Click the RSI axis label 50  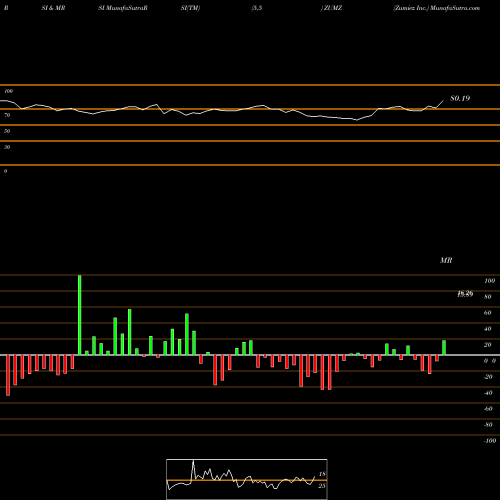tap(7, 131)
